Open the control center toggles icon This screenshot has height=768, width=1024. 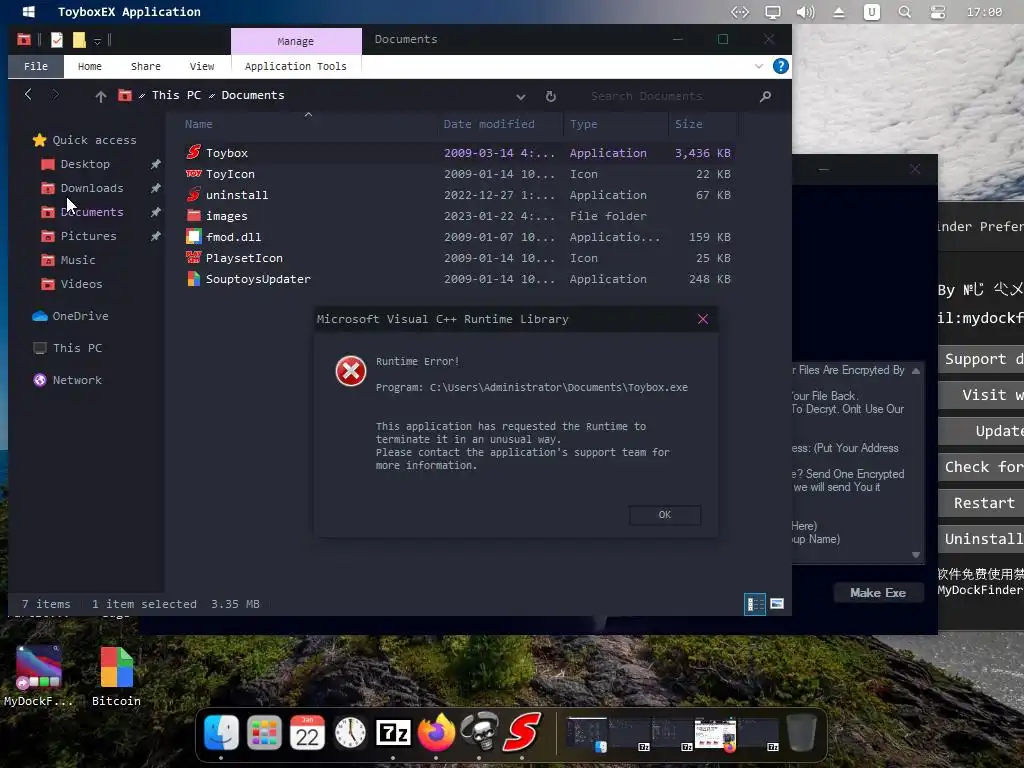click(938, 12)
